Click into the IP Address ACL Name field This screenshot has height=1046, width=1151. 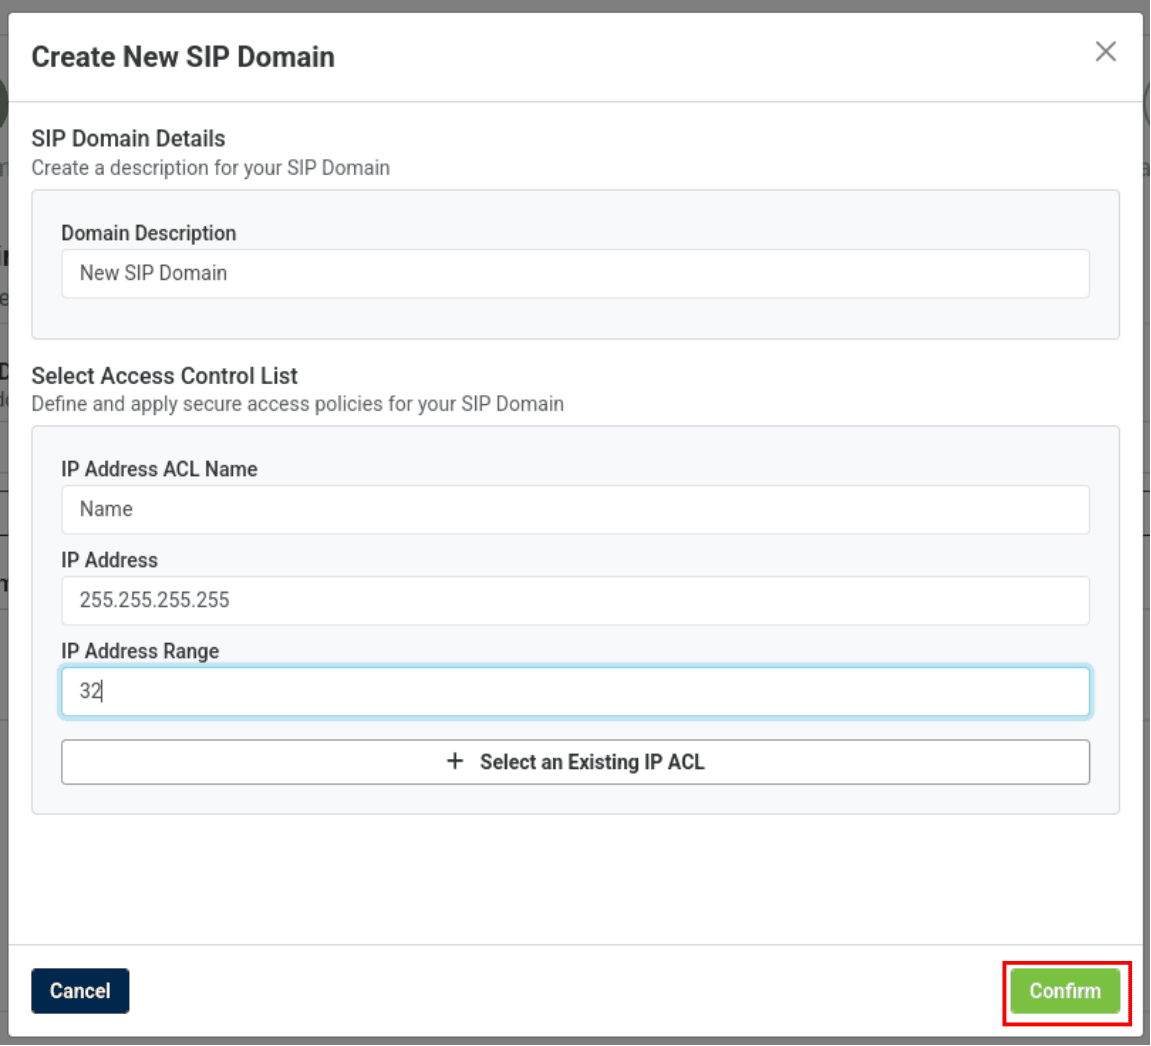click(575, 510)
